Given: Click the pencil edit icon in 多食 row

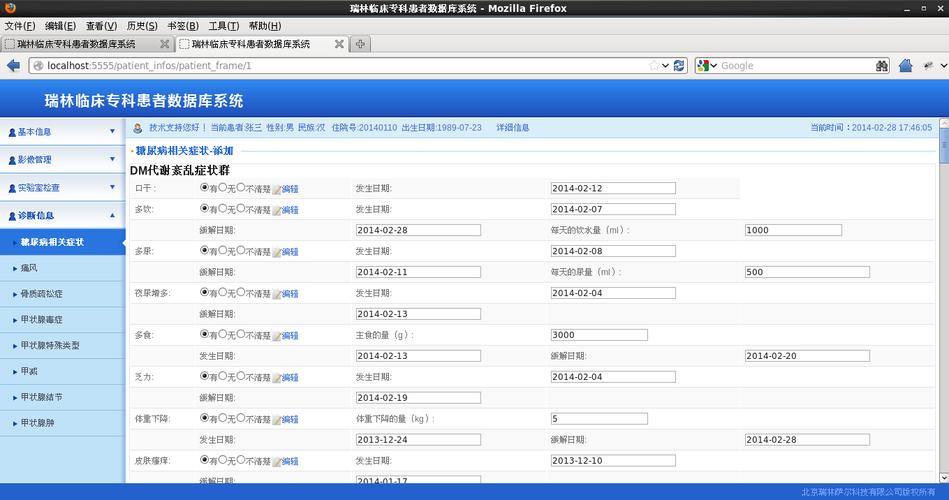Looking at the screenshot, I should click(x=277, y=336).
